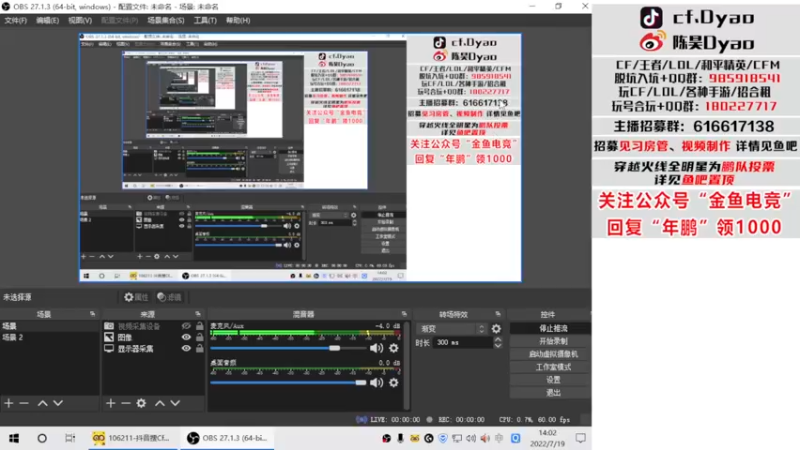Image resolution: width=800 pixels, height=450 pixels.
Task: Click 退出 to exit OBS
Action: 551,392
